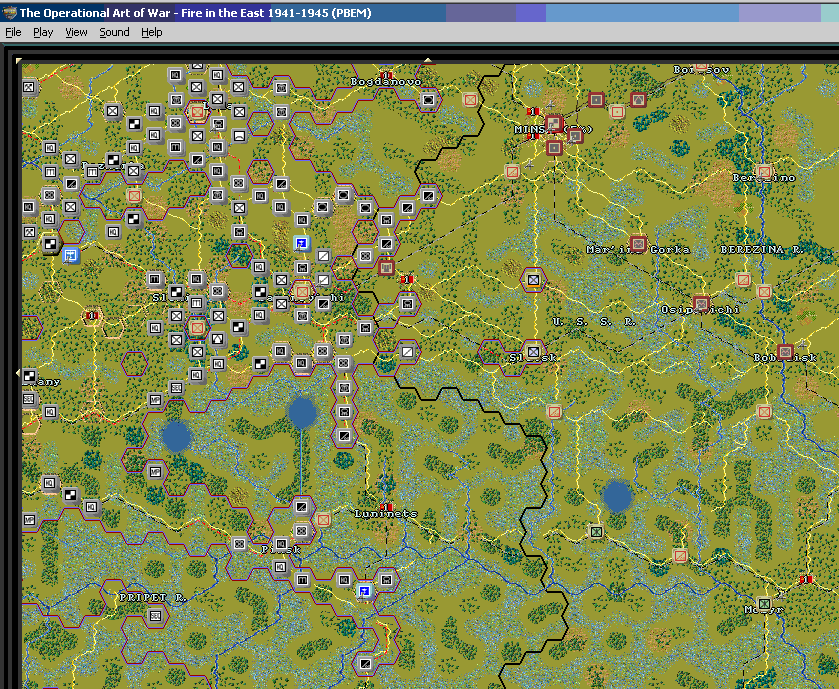Select the pink cavalry unit south of Slutsk

tap(554, 412)
